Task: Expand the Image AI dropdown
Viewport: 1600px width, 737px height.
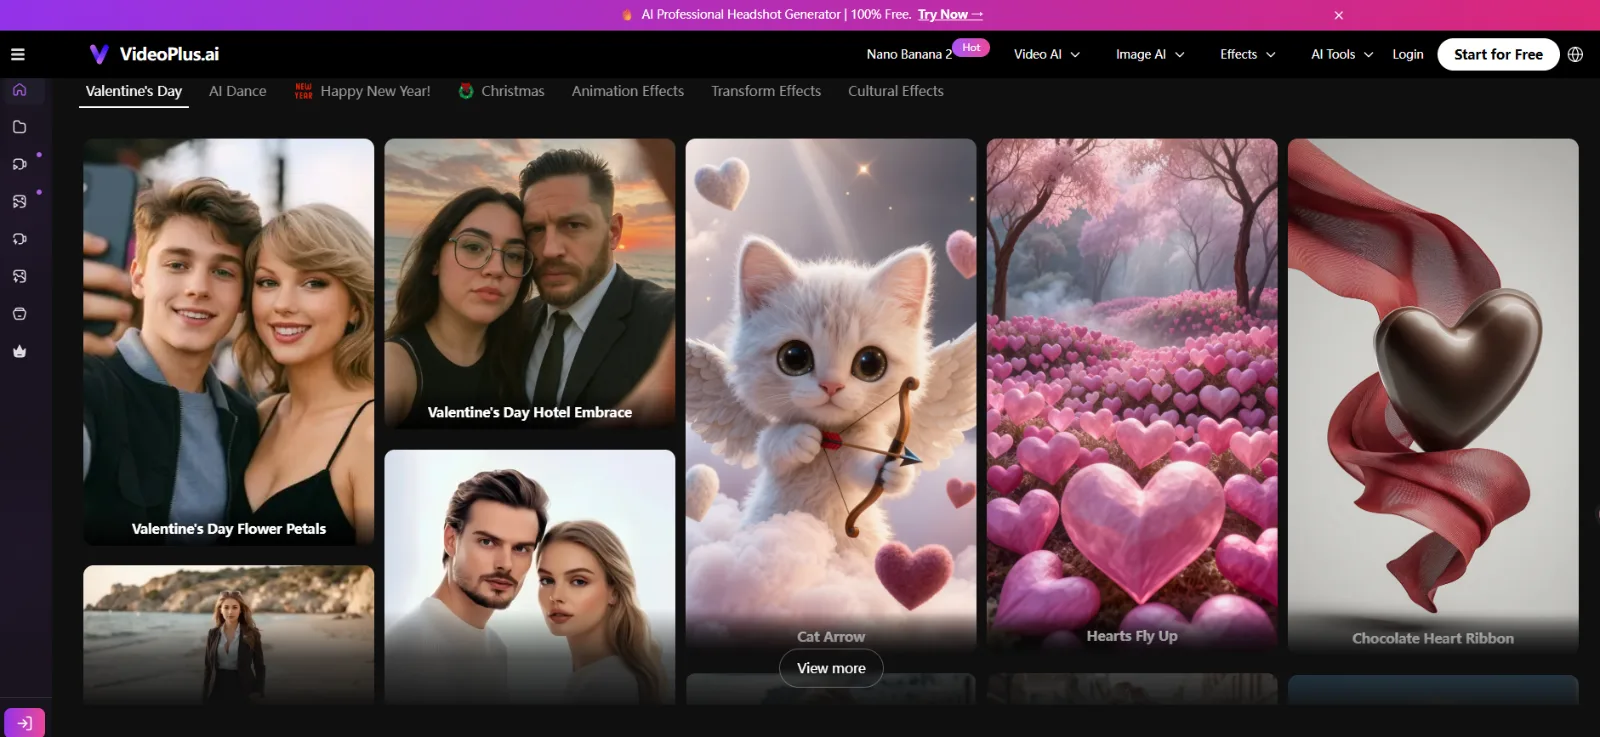Action: [x=1150, y=54]
